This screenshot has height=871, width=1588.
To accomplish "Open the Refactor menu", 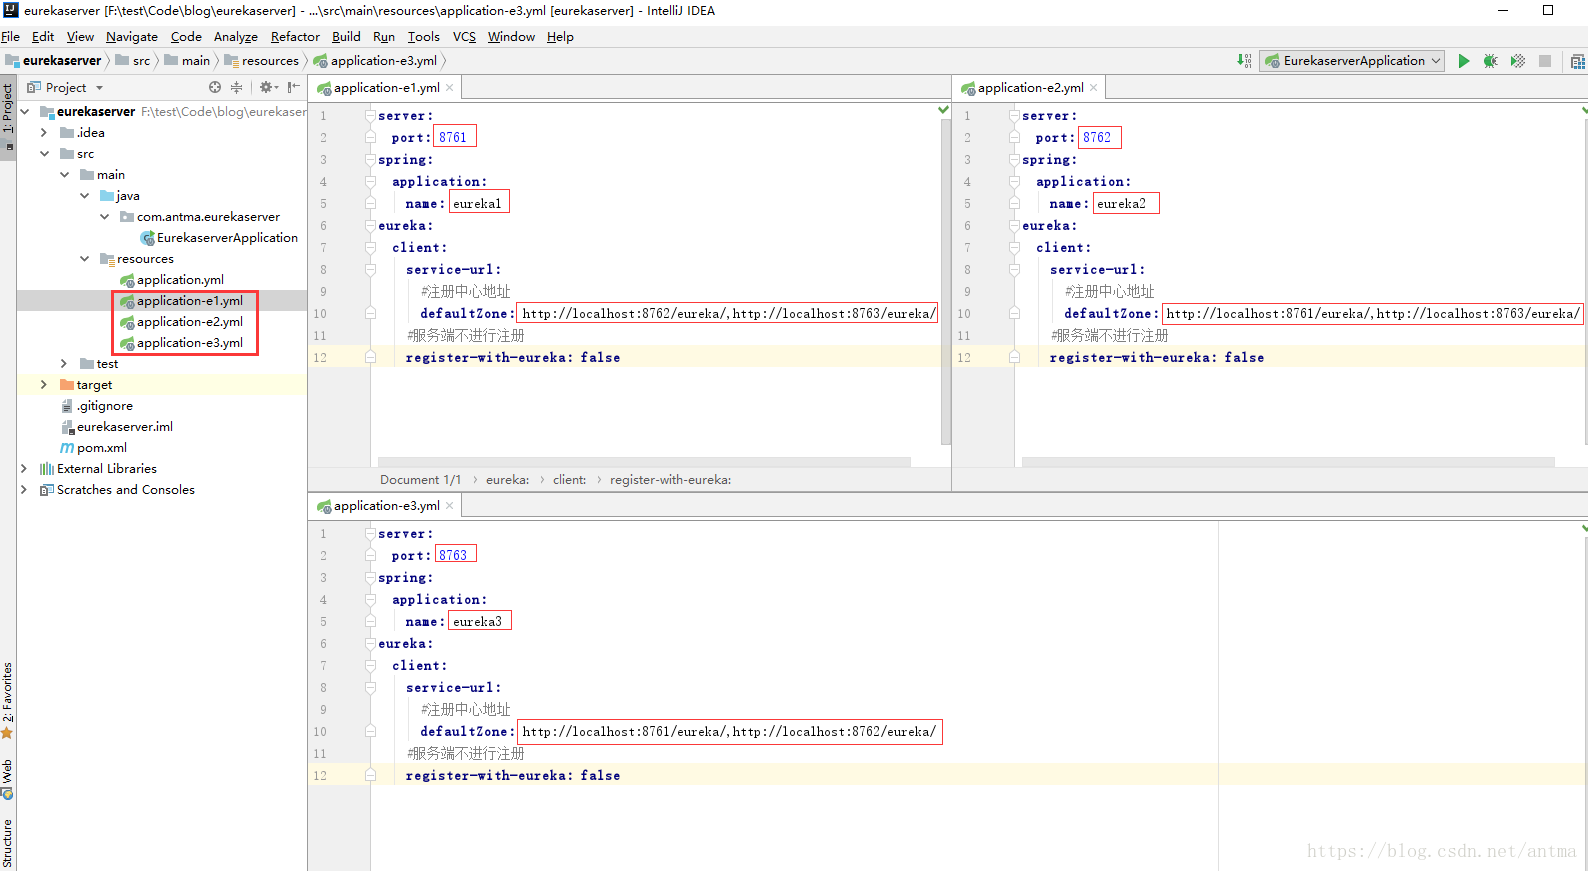I will [295, 37].
